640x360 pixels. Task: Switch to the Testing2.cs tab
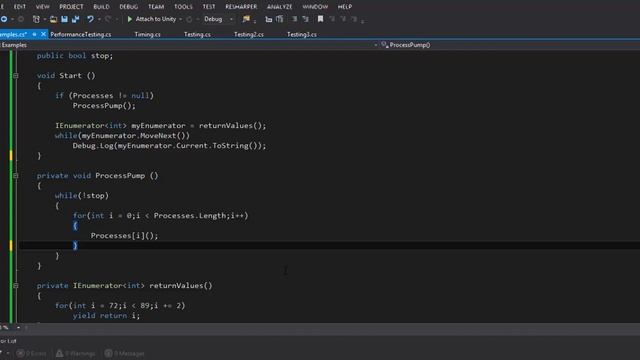point(249,35)
